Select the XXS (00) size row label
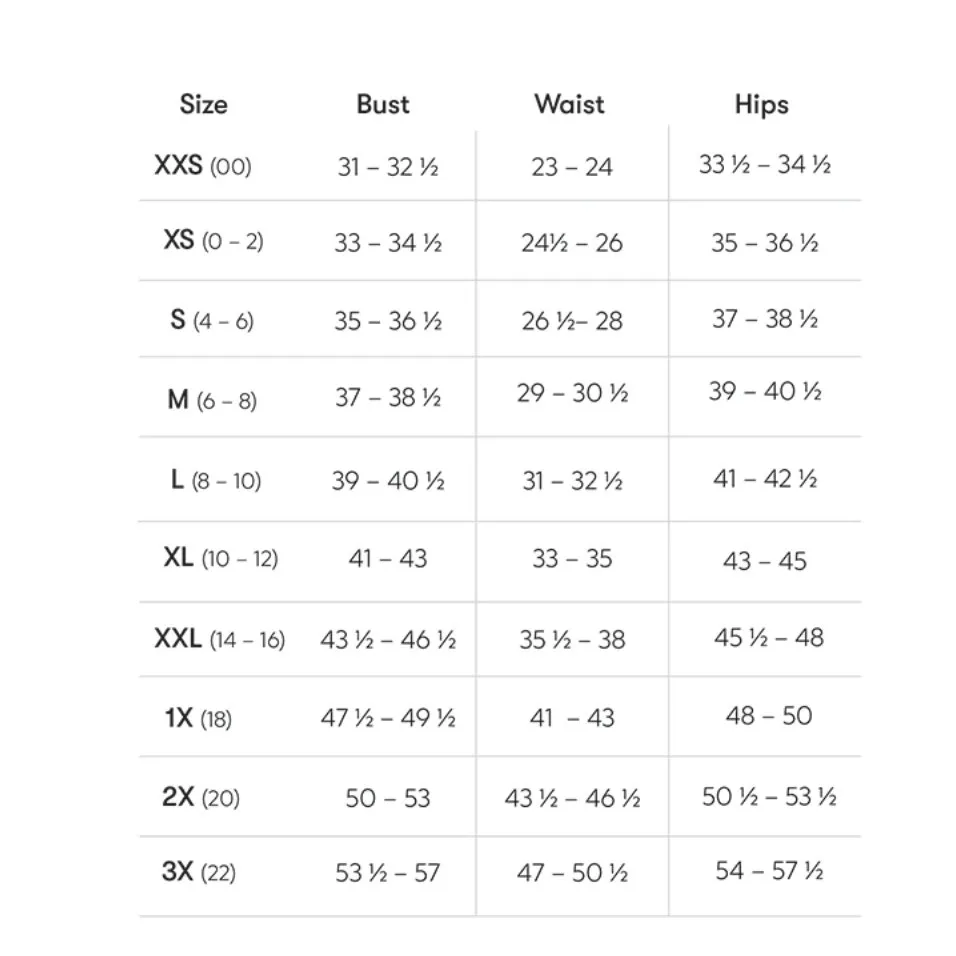Image resolution: width=956 pixels, height=956 pixels. tap(202, 166)
